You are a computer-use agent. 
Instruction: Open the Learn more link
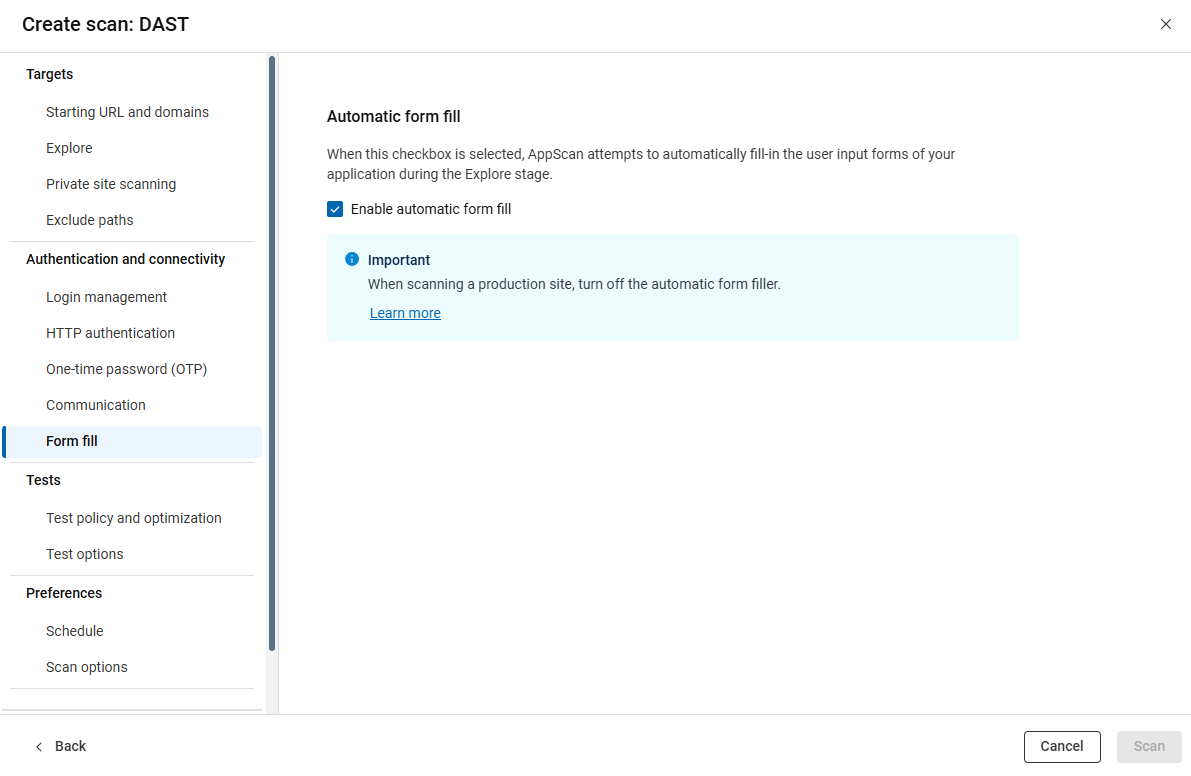pyautogui.click(x=405, y=313)
